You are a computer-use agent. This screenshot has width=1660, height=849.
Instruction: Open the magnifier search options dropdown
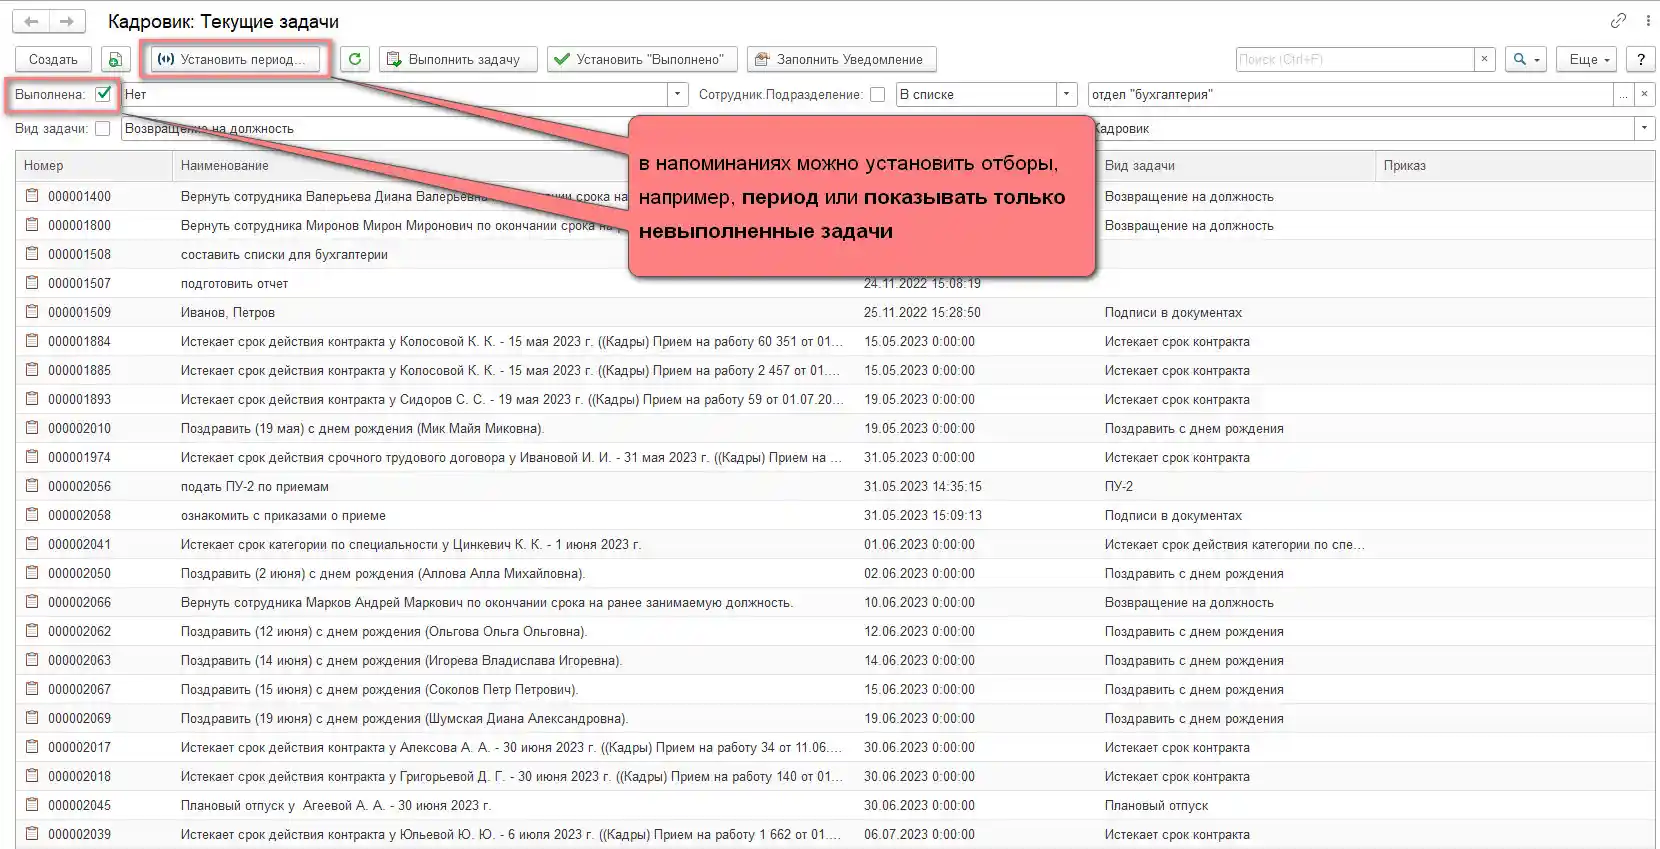pyautogui.click(x=1526, y=59)
